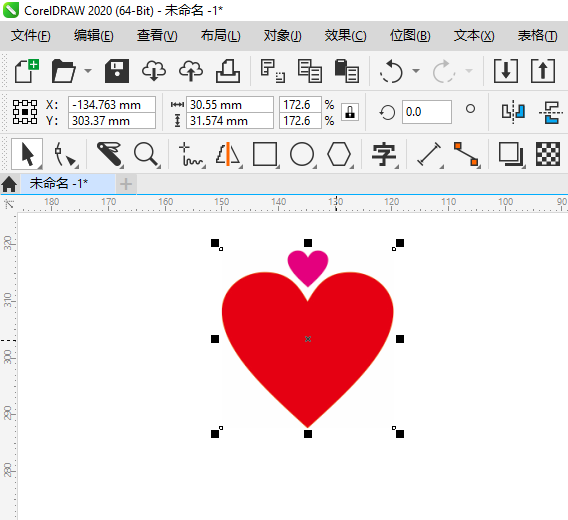568x520 pixels.
Task: Switch to the 未命名 -1* document tab
Action: pos(59,183)
